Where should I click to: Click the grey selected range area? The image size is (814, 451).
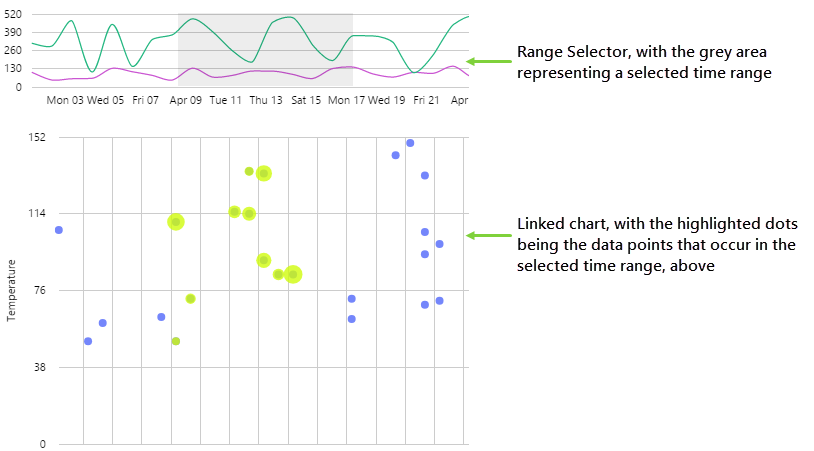[265, 50]
